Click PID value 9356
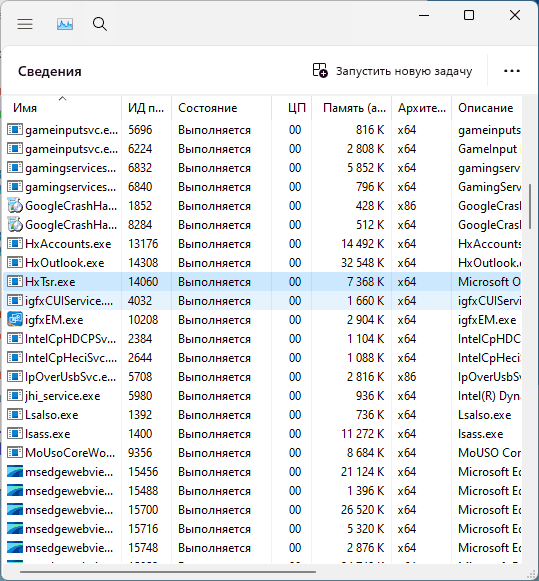 [140, 453]
